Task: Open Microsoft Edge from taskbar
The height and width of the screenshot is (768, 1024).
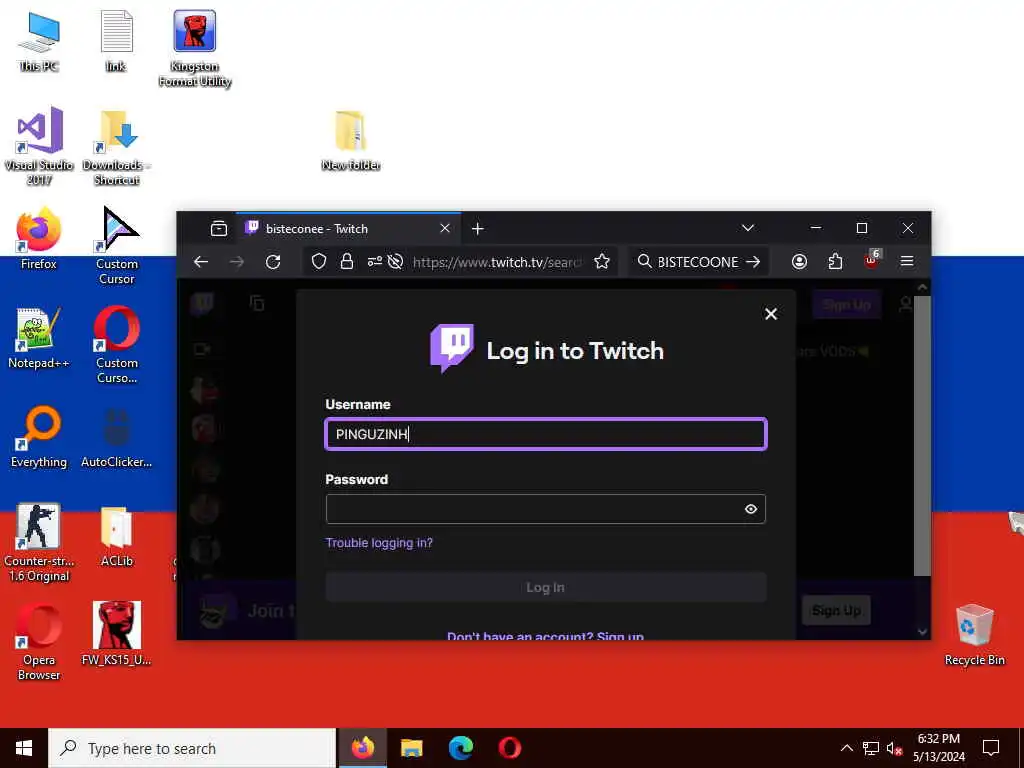Action: click(x=460, y=748)
